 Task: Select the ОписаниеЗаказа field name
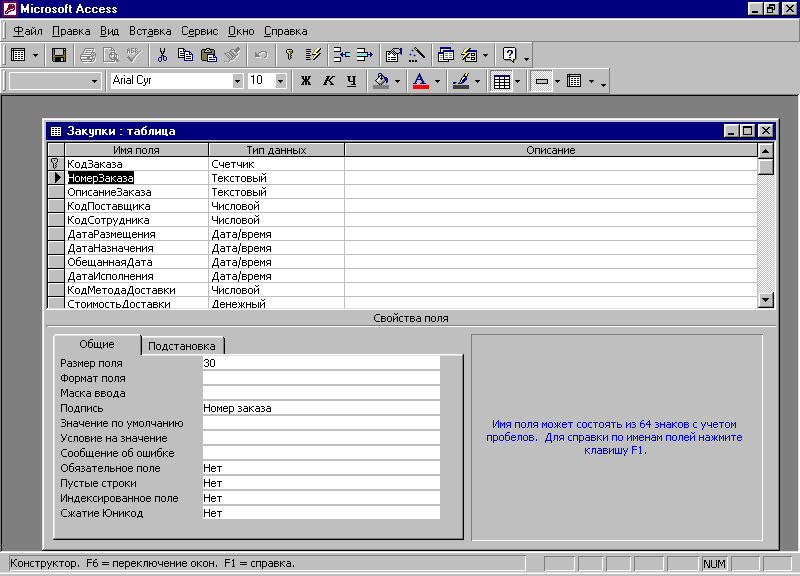point(109,192)
